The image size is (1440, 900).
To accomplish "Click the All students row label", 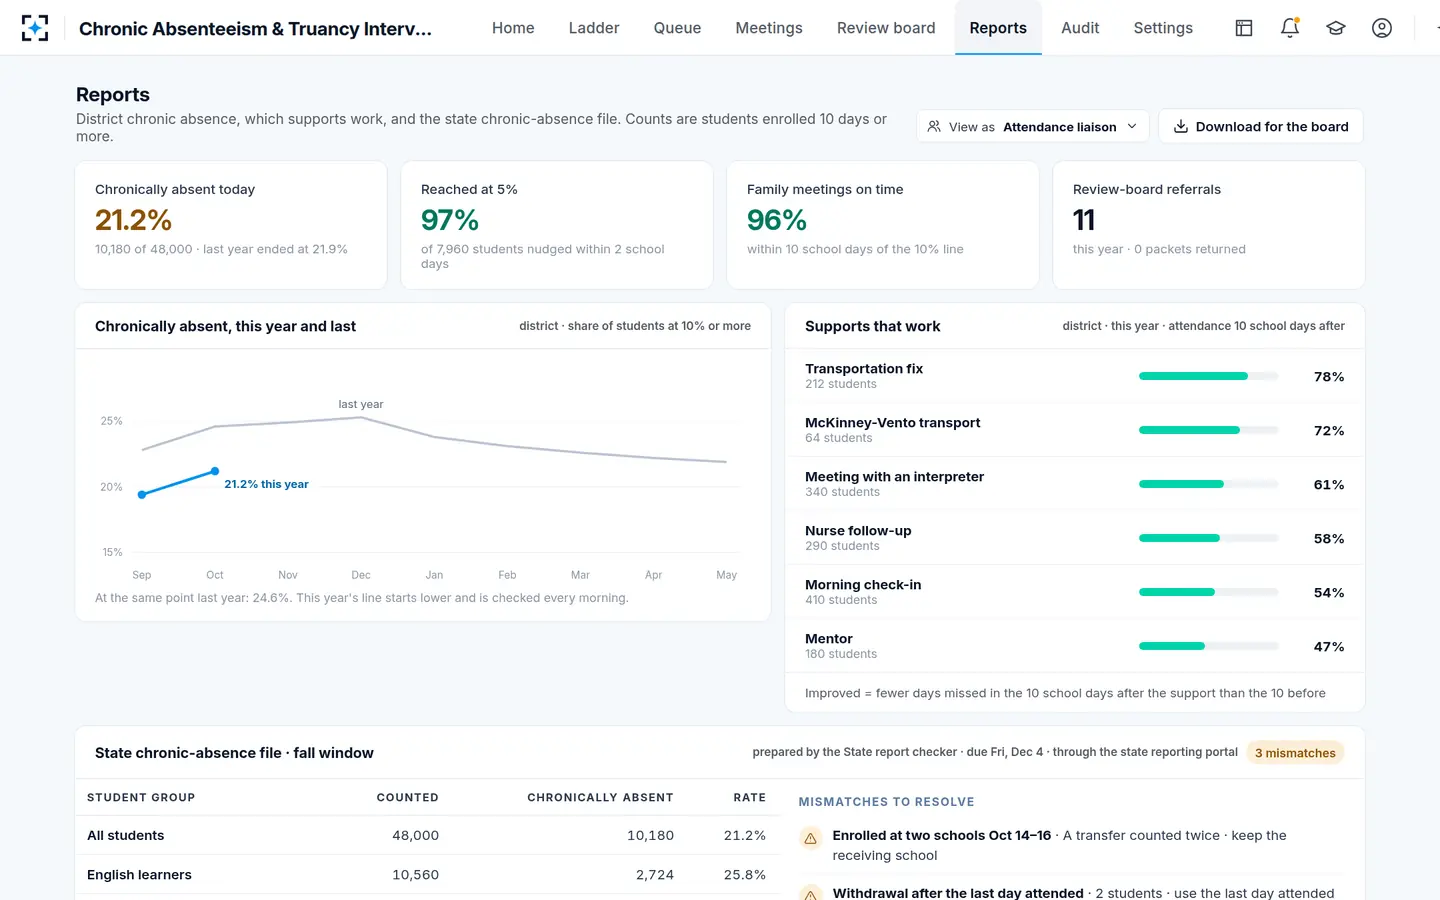I will click(x=126, y=835).
